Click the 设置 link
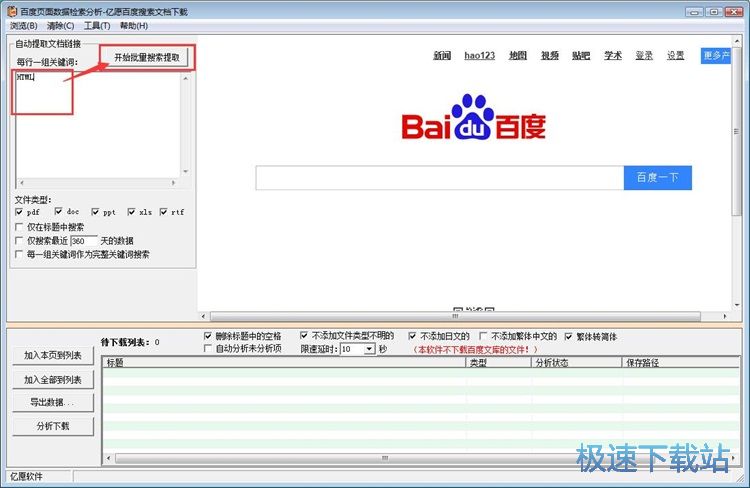Image resolution: width=750 pixels, height=488 pixels. [675, 55]
